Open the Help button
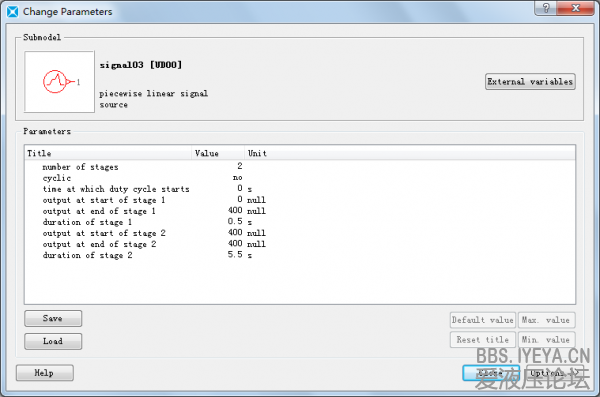This screenshot has width=600, height=397. pyautogui.click(x=44, y=373)
